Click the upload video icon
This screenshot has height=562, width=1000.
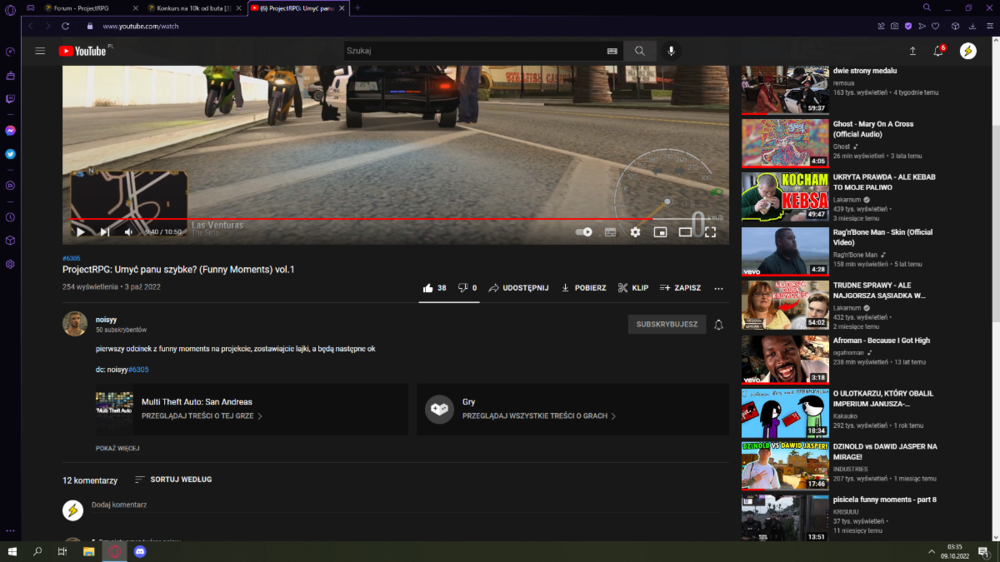coord(913,51)
